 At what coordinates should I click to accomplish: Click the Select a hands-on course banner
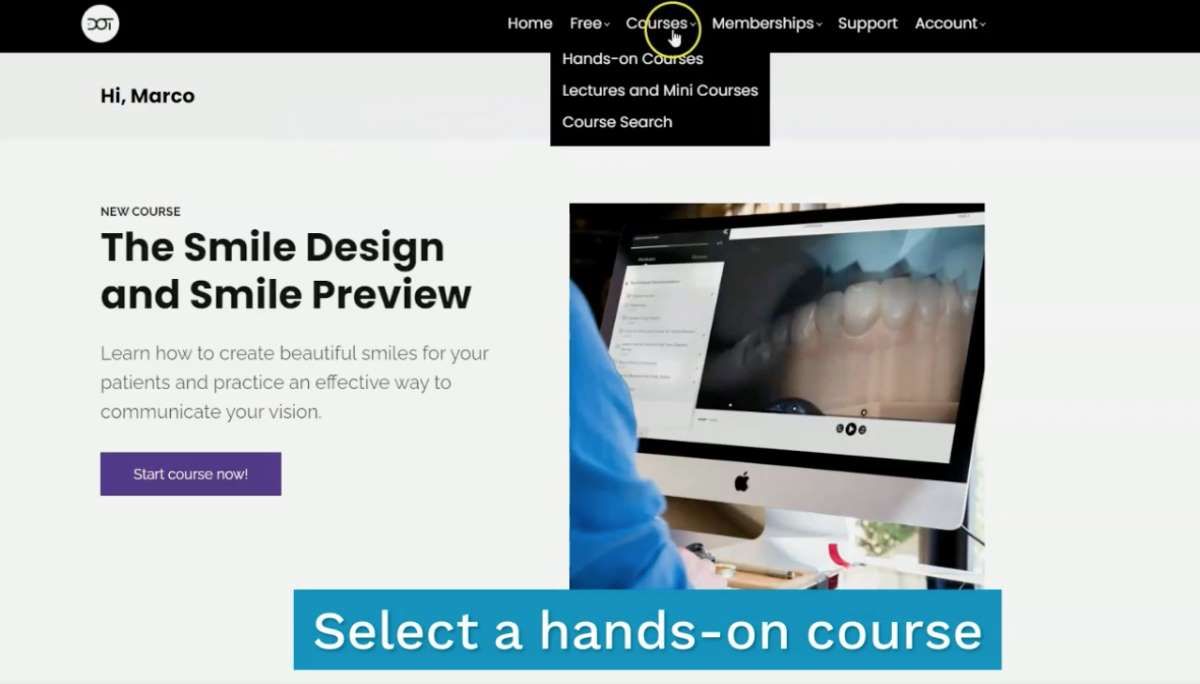pos(647,630)
